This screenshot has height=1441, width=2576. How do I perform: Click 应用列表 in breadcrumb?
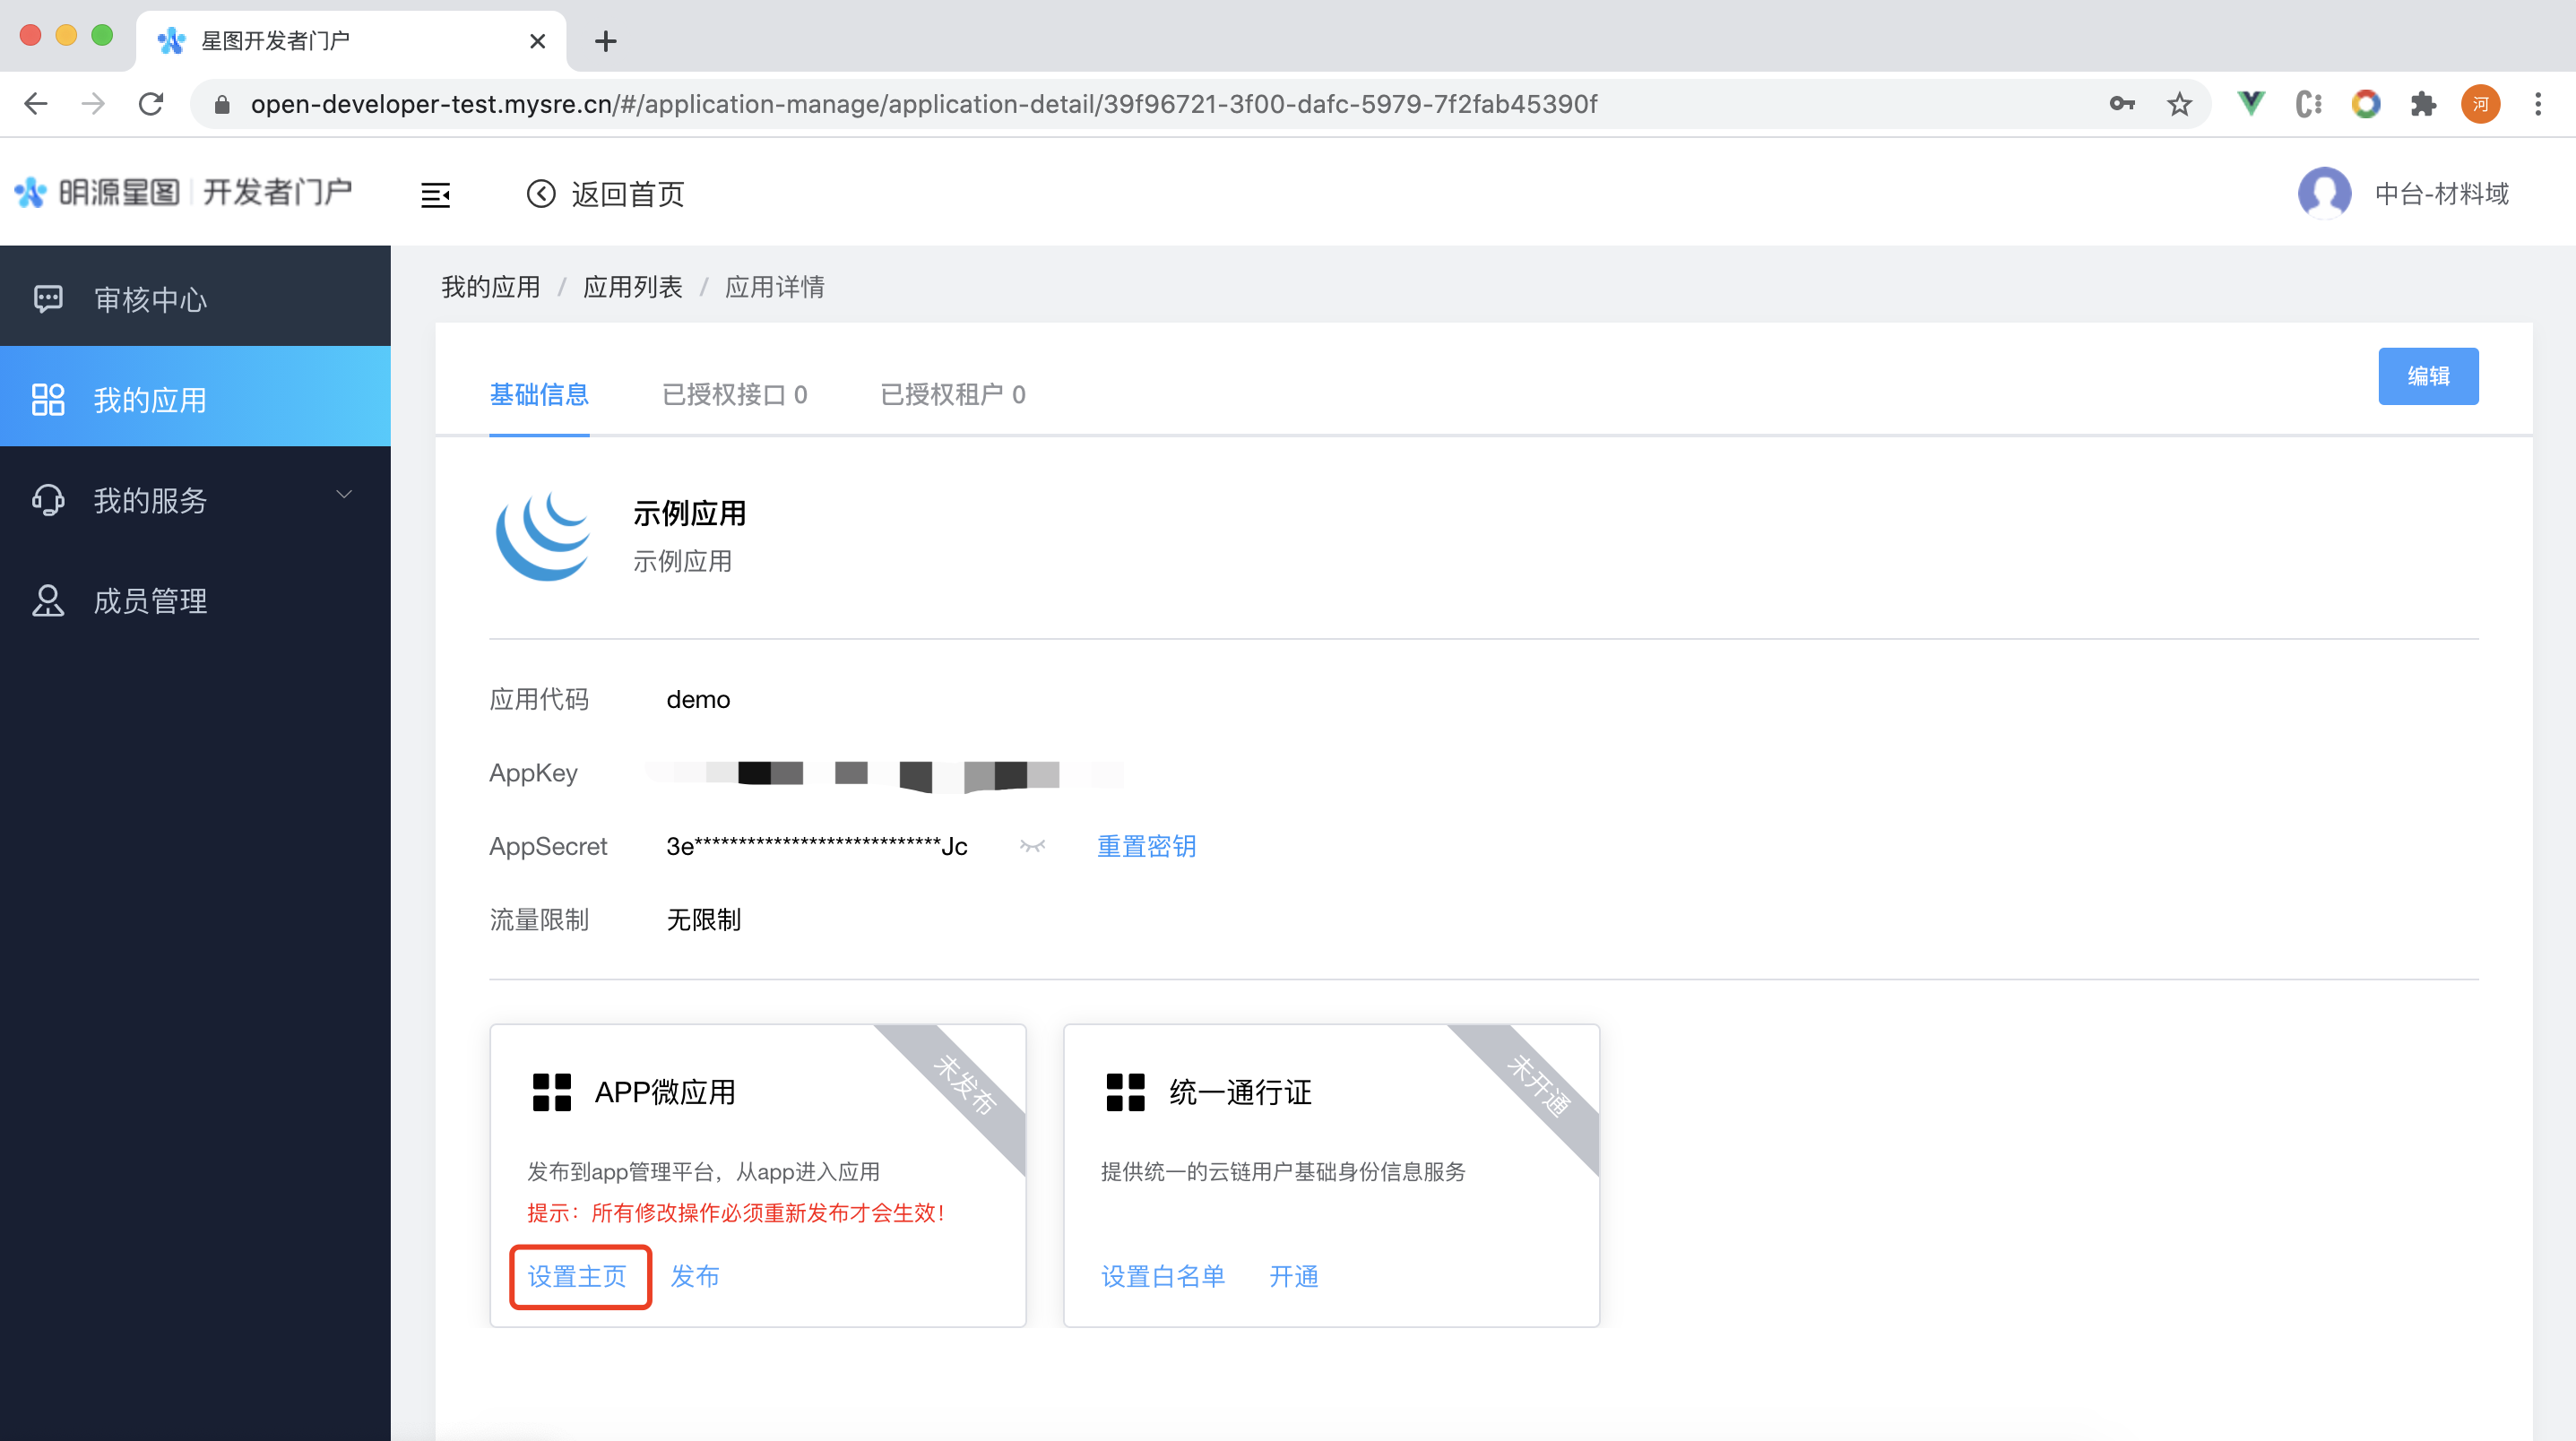pyautogui.click(x=632, y=287)
